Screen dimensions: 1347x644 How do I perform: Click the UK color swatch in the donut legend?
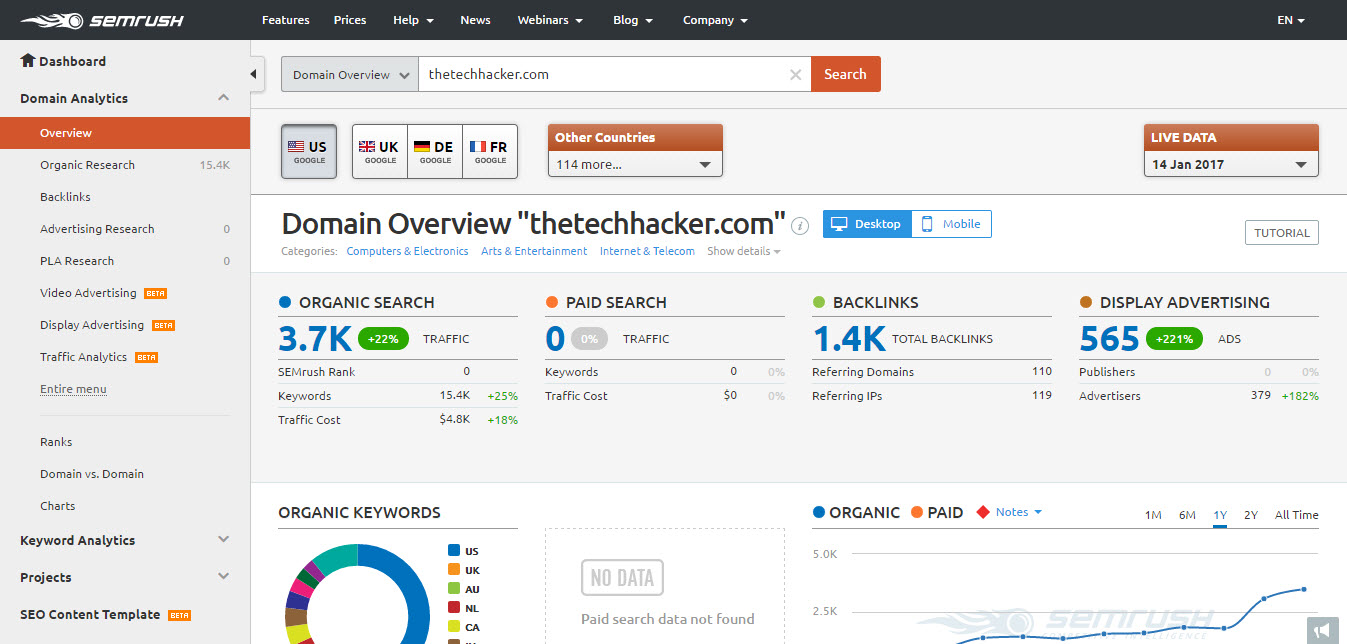pyautogui.click(x=452, y=570)
